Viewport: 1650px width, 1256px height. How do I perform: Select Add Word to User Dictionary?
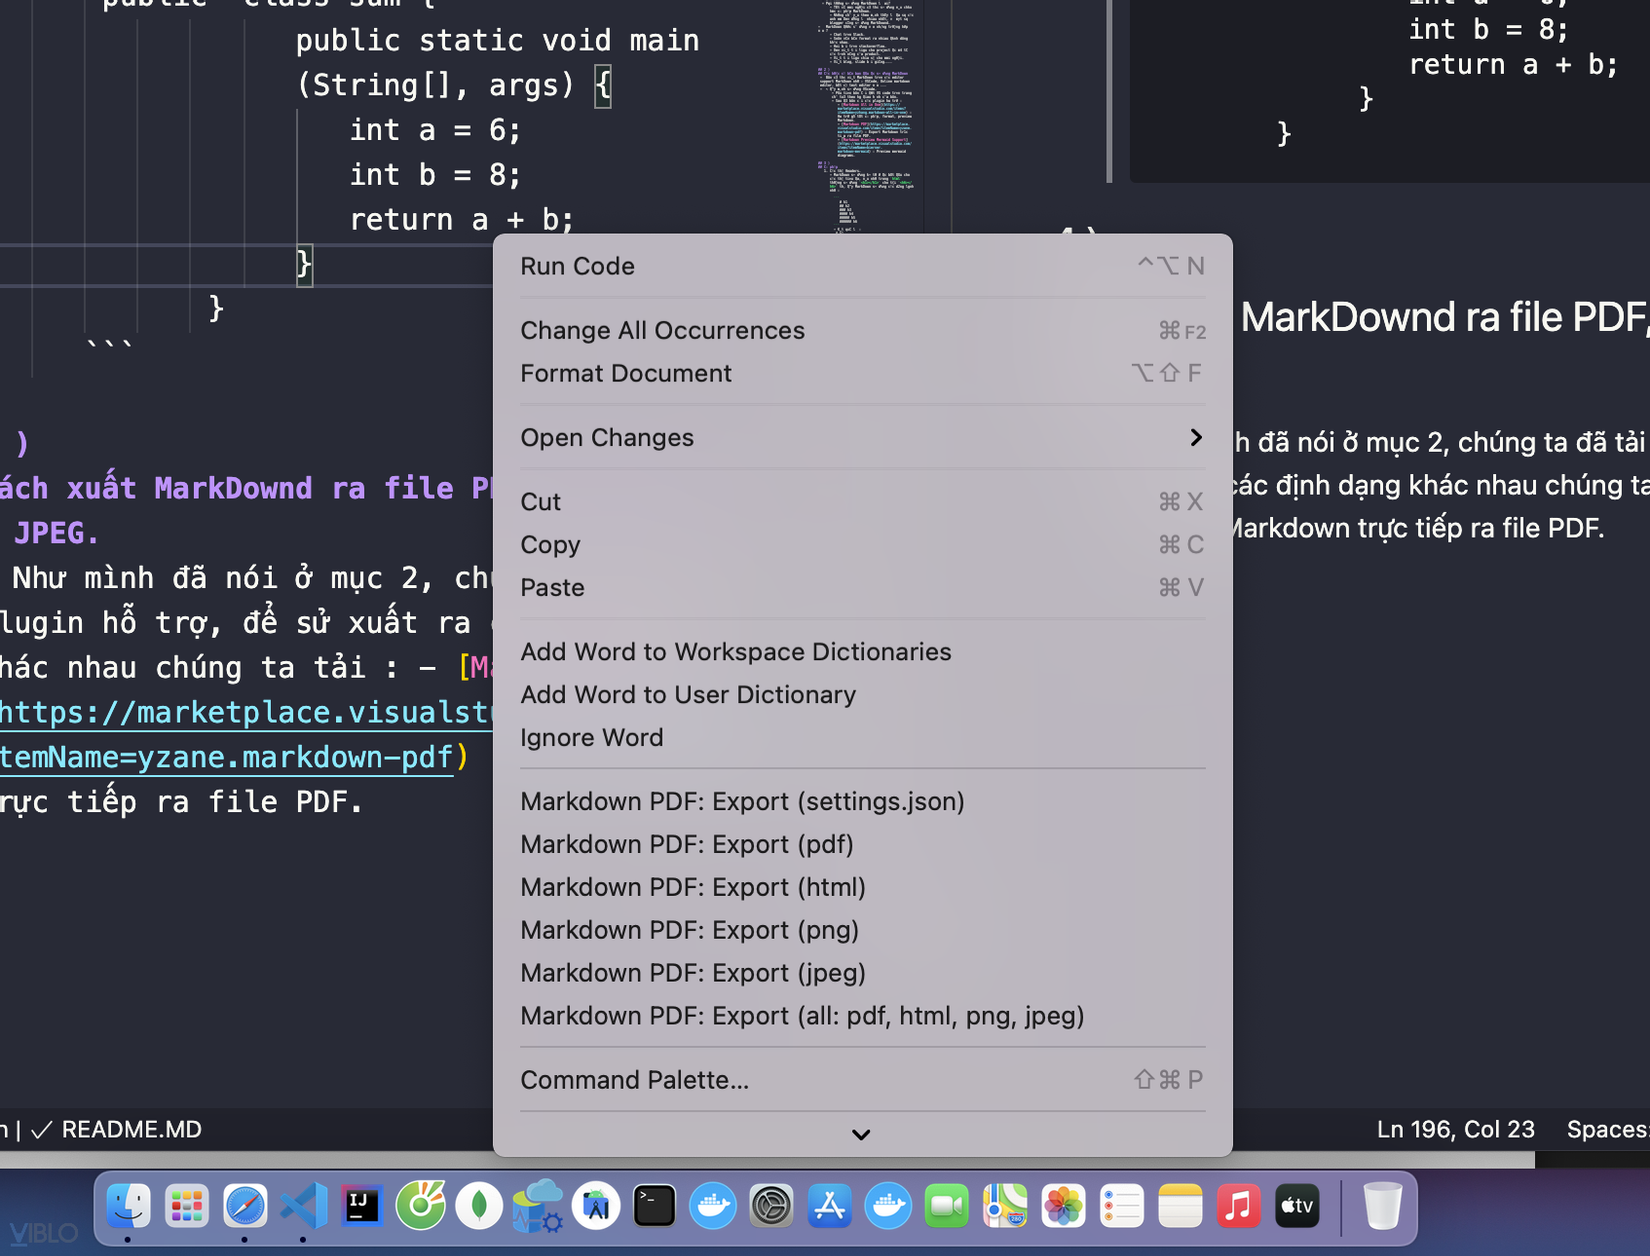tap(863, 694)
